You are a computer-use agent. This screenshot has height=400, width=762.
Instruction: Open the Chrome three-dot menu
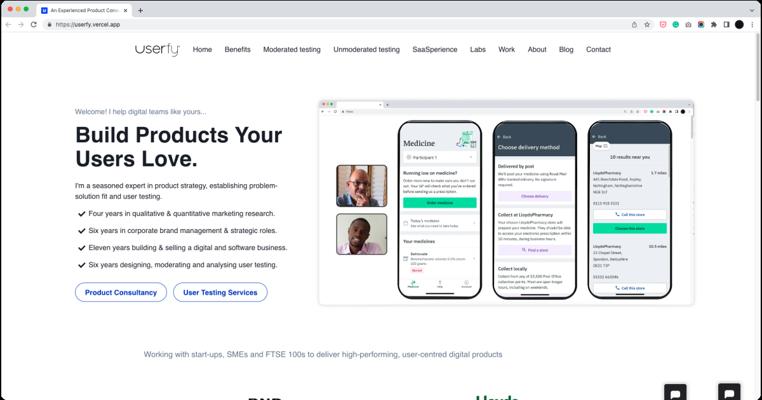(x=752, y=24)
